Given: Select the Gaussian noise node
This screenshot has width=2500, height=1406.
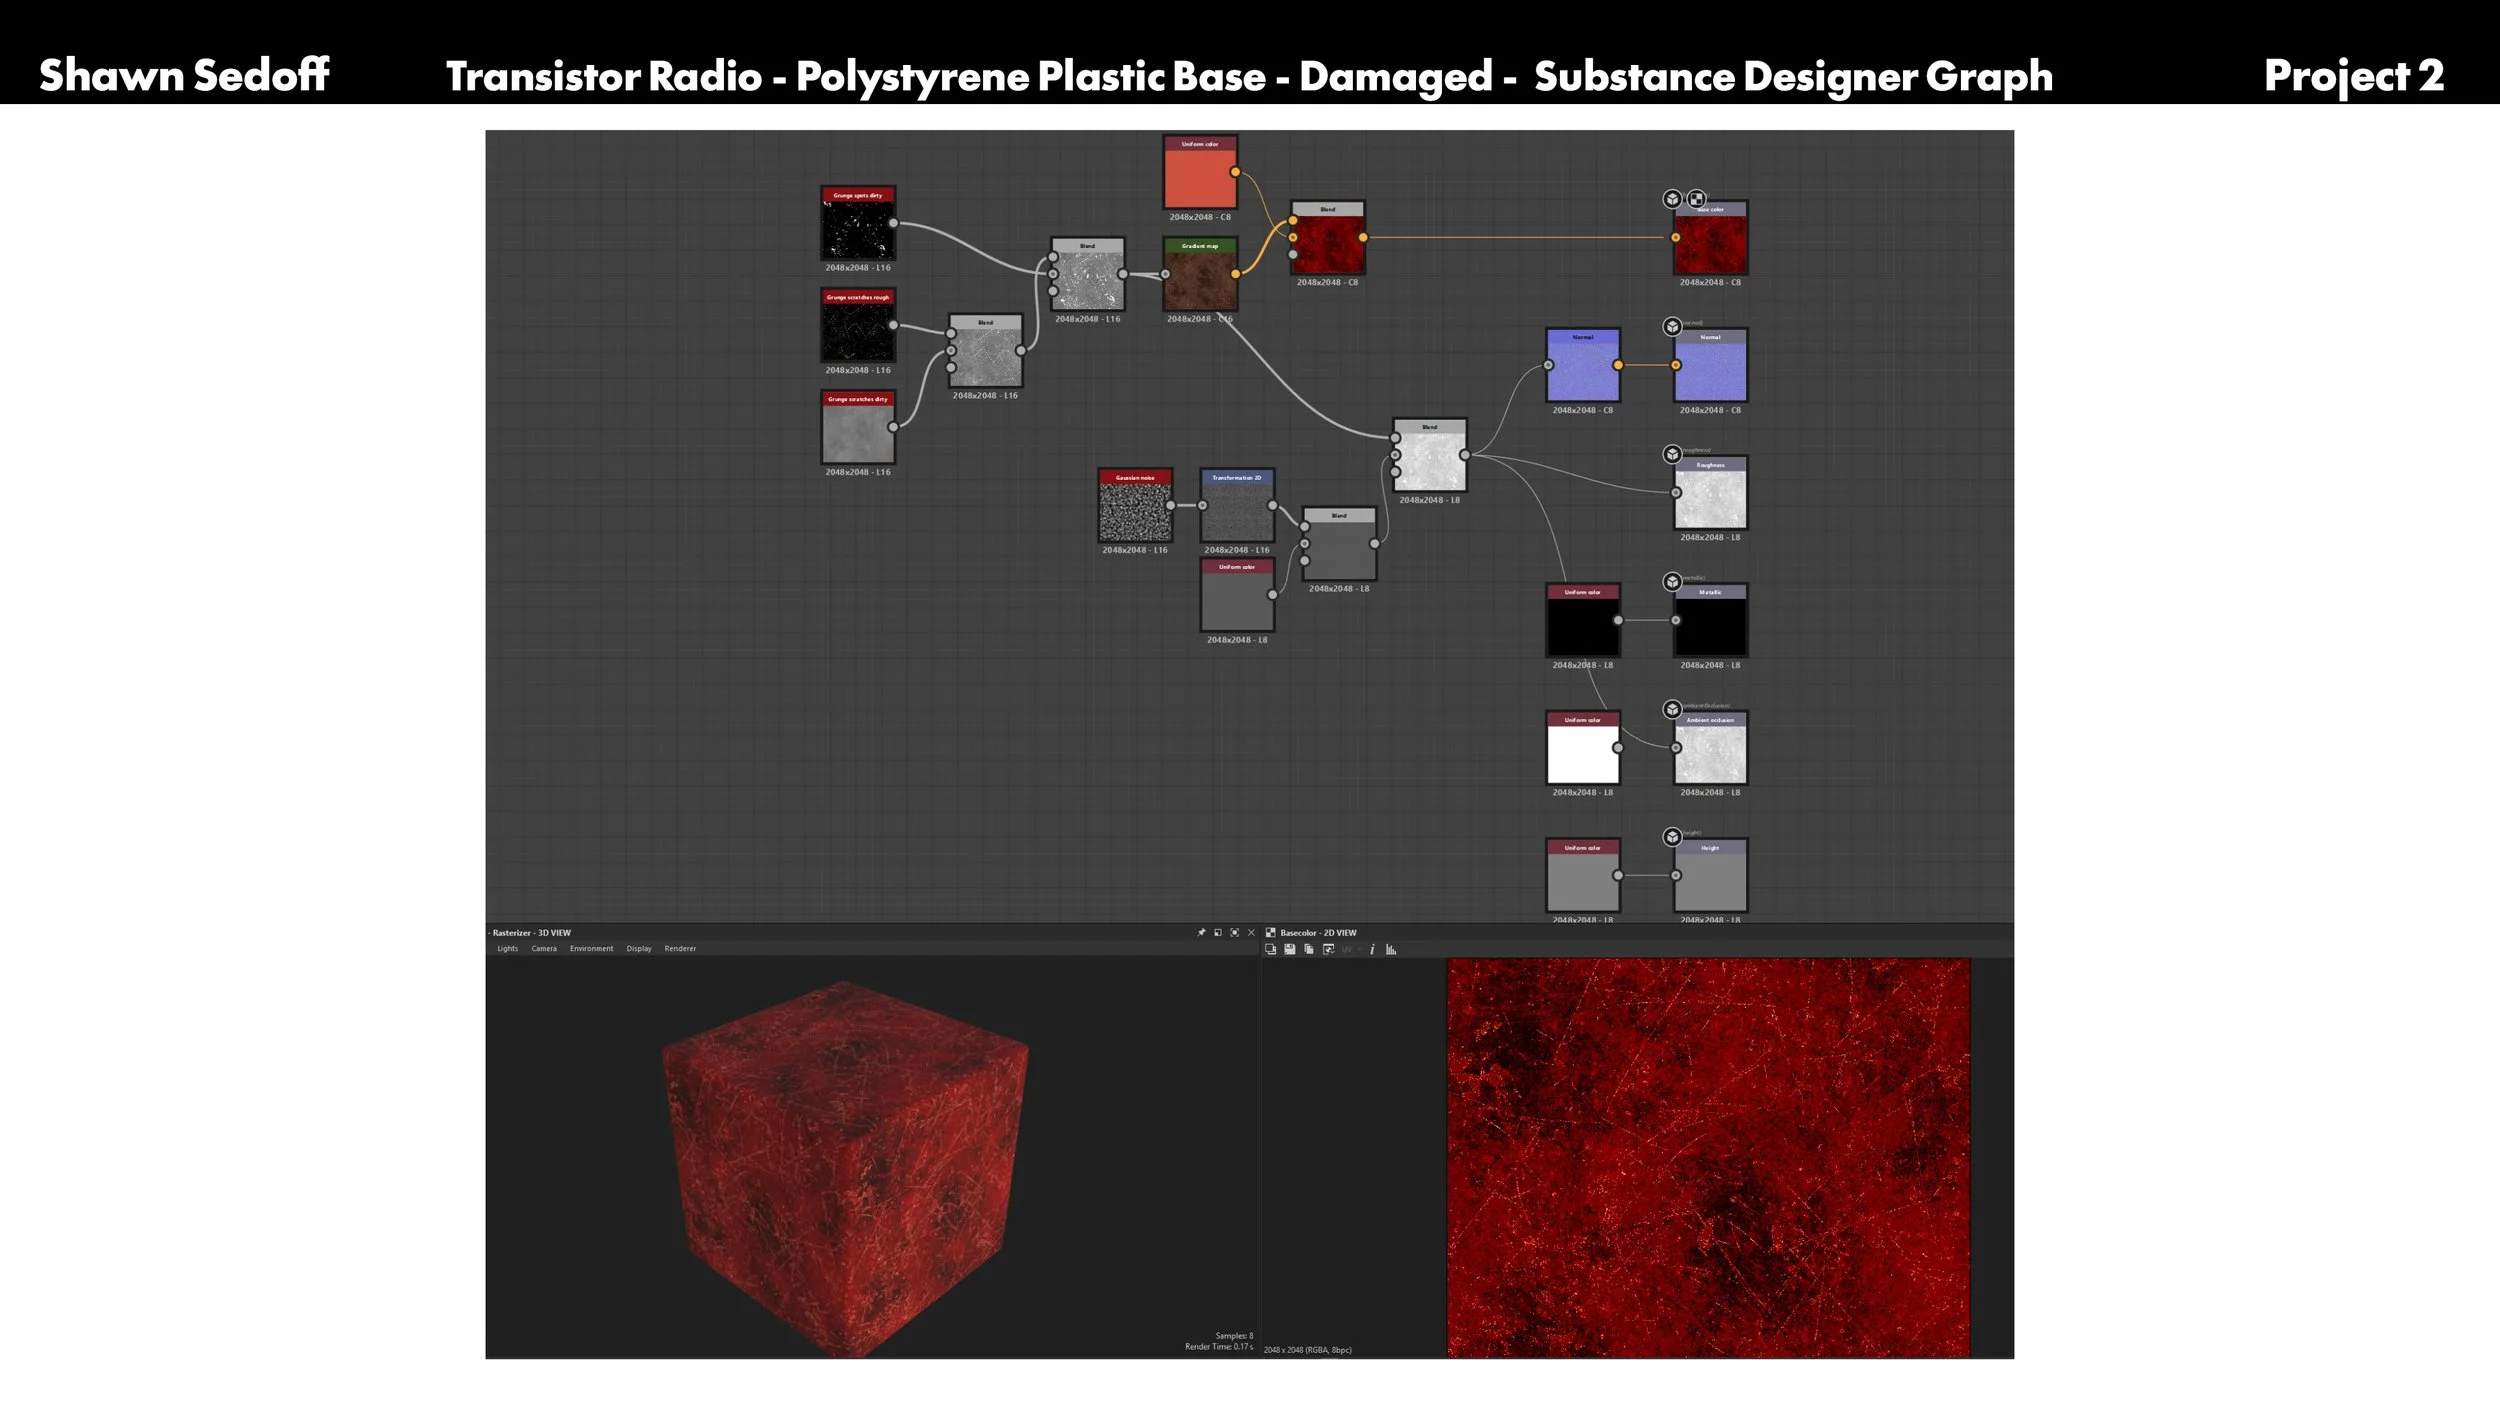Looking at the screenshot, I should click(x=1135, y=505).
